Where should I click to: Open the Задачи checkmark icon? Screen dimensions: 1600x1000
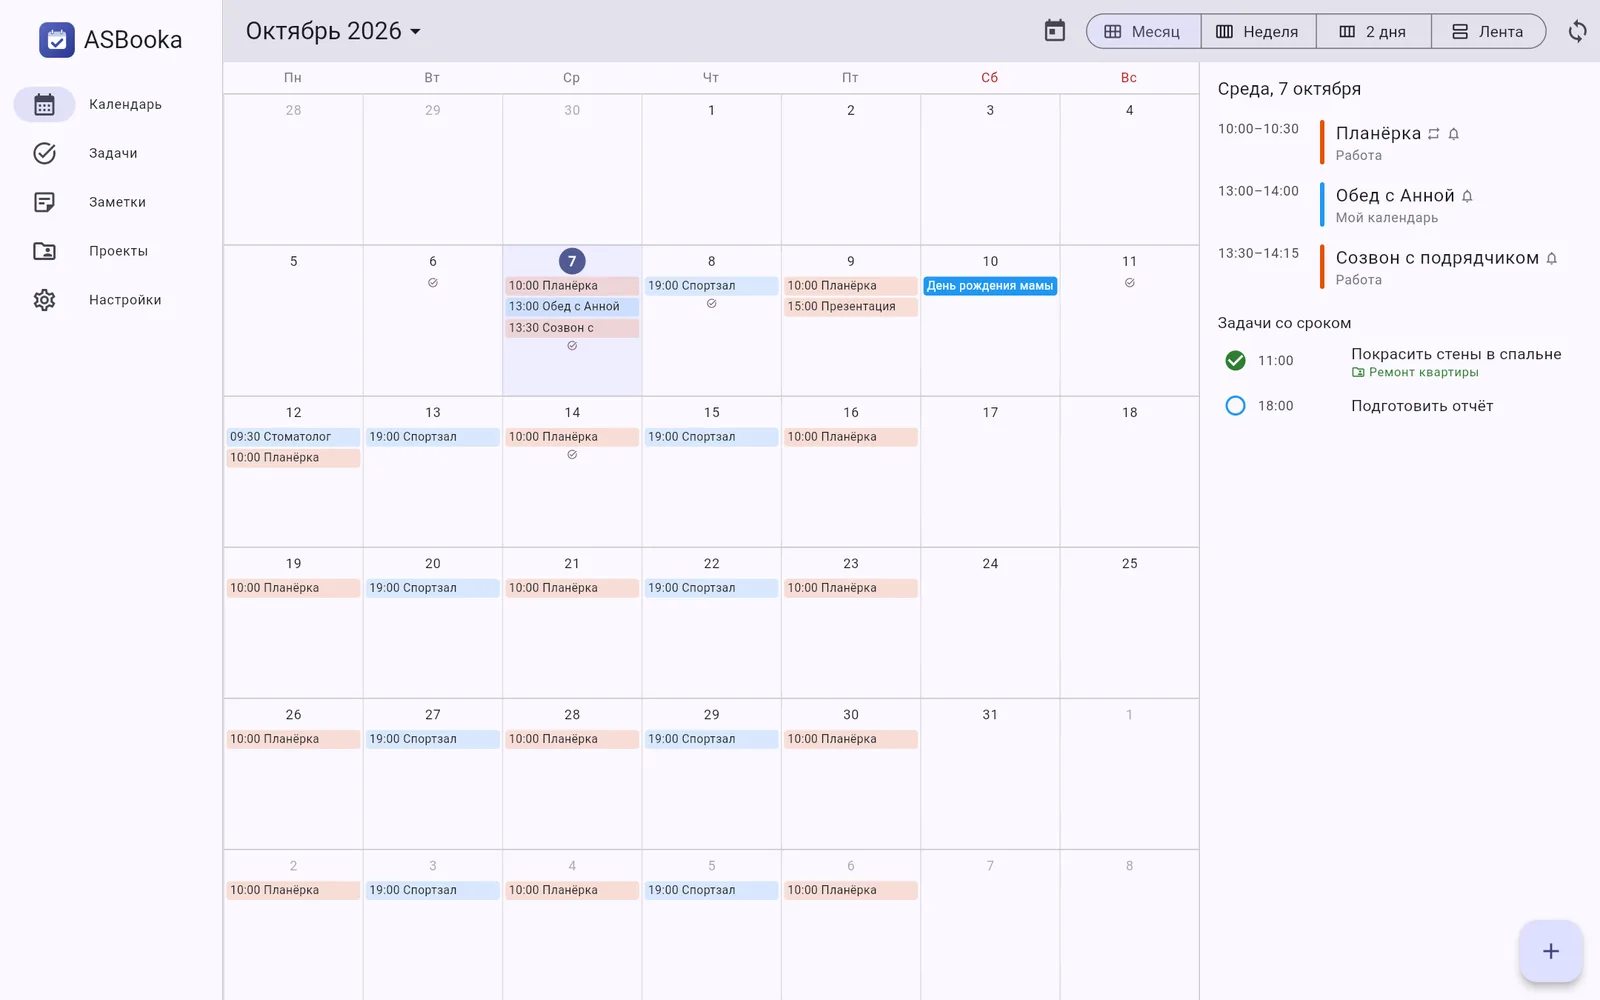click(44, 153)
